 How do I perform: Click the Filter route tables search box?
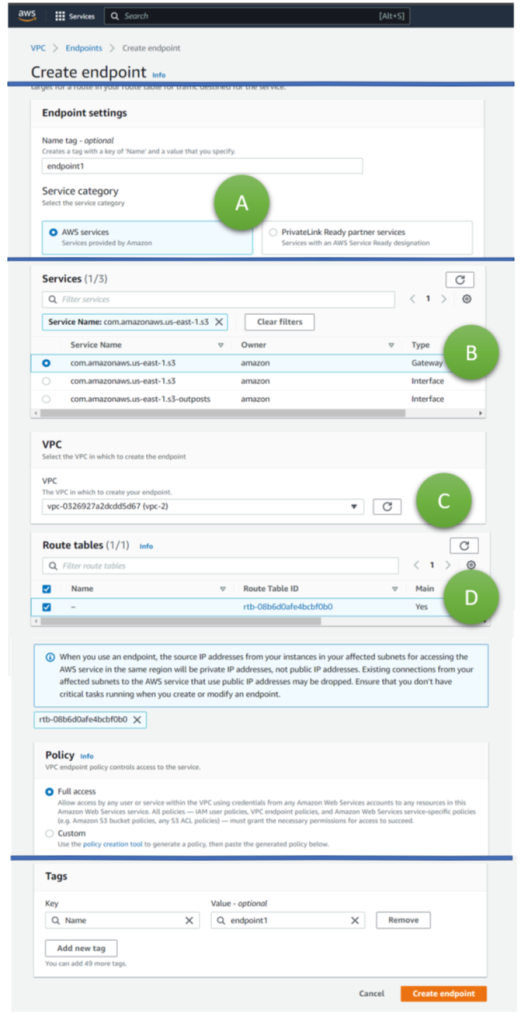pos(220,566)
